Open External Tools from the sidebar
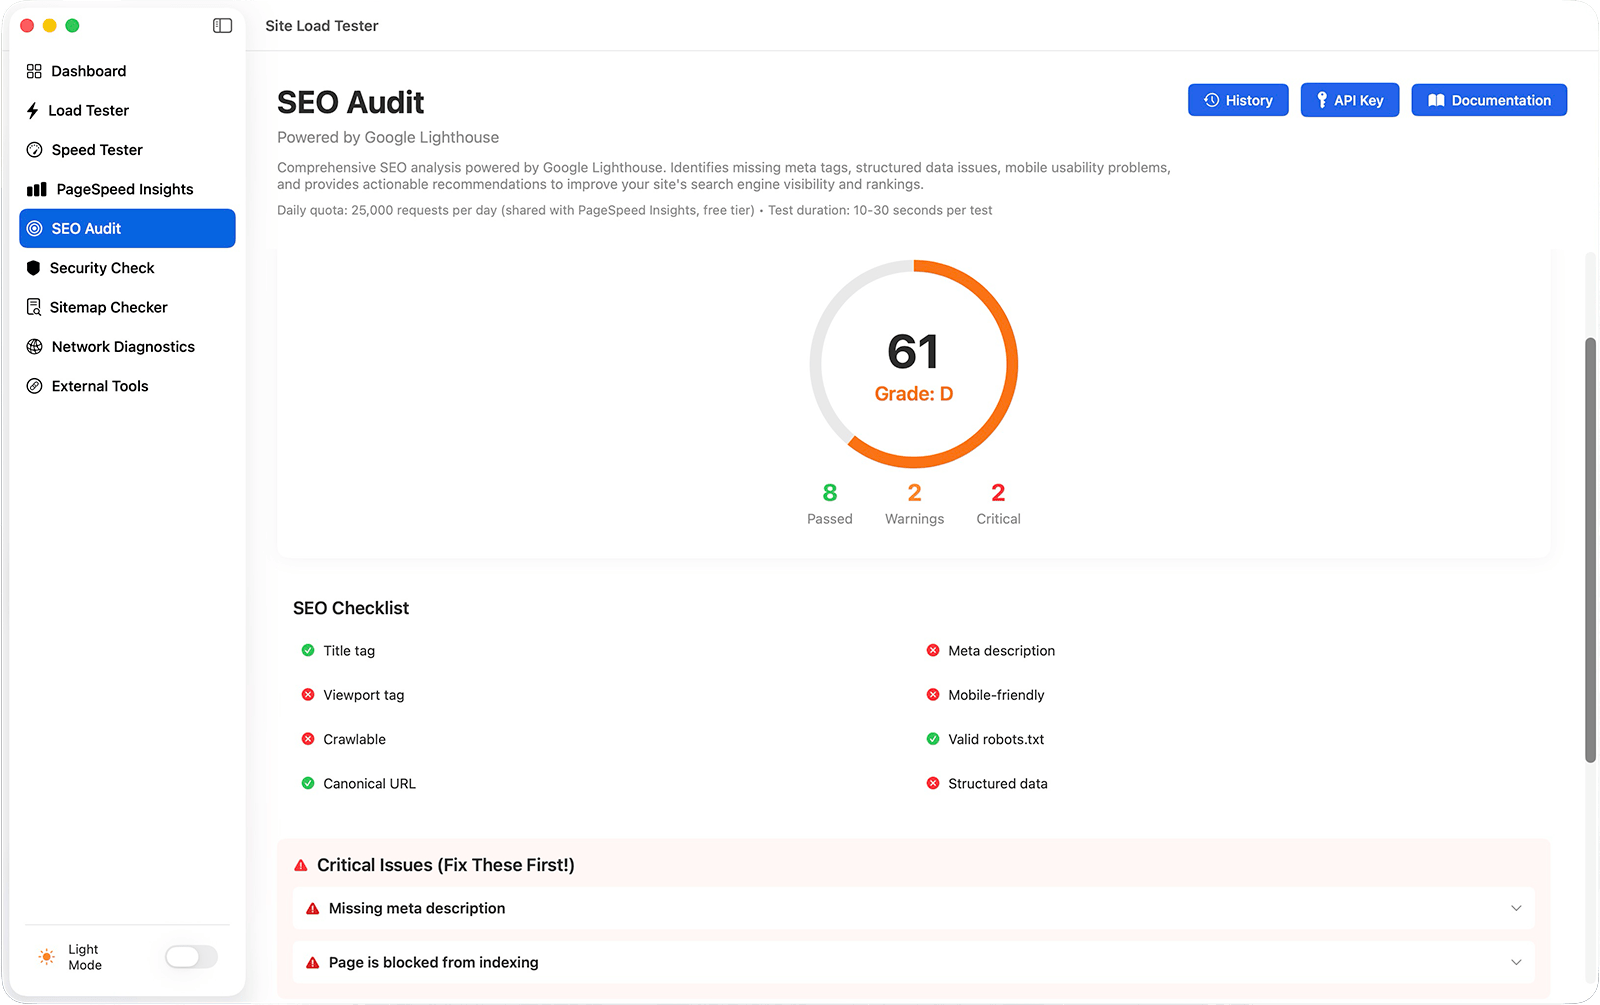1600x1005 pixels. [x=99, y=385]
